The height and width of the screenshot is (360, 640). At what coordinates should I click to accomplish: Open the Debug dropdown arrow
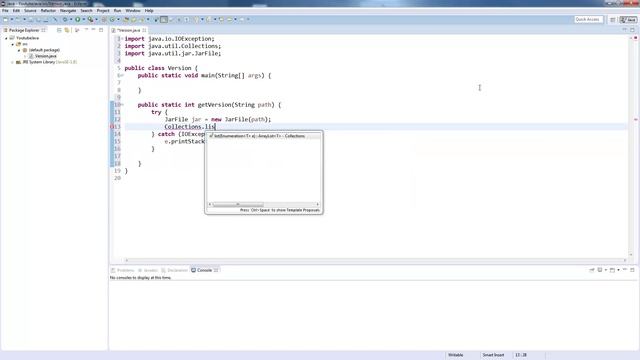pyautogui.click(x=71, y=20)
